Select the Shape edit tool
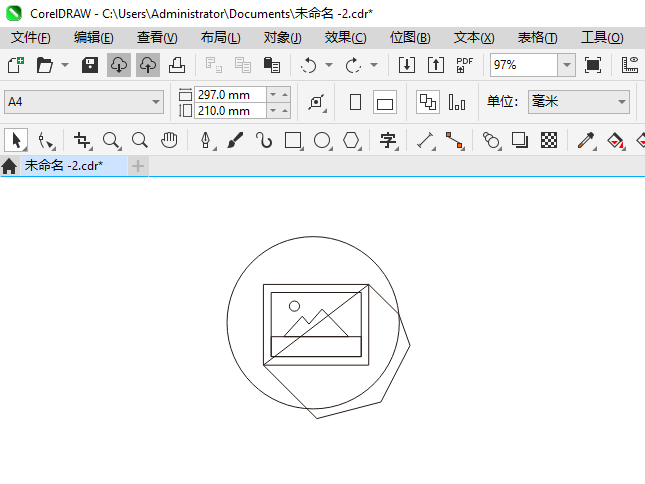This screenshot has width=645, height=484. 45,141
